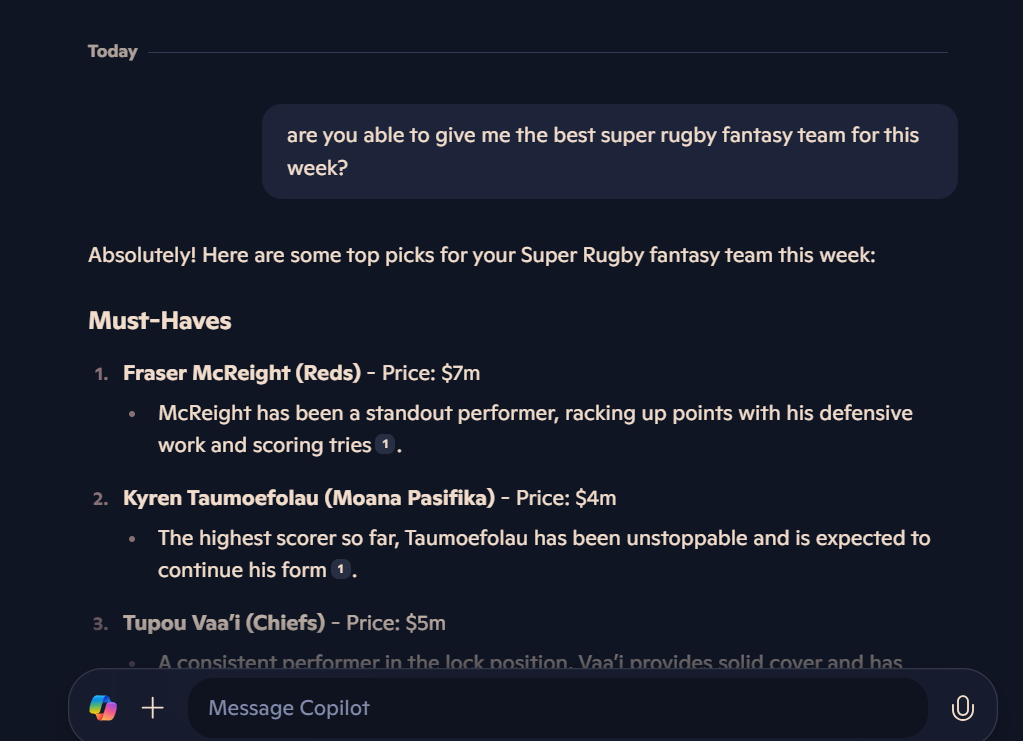1023x741 pixels.
Task: Click list number 1 beside McReight
Action: click(x=100, y=374)
